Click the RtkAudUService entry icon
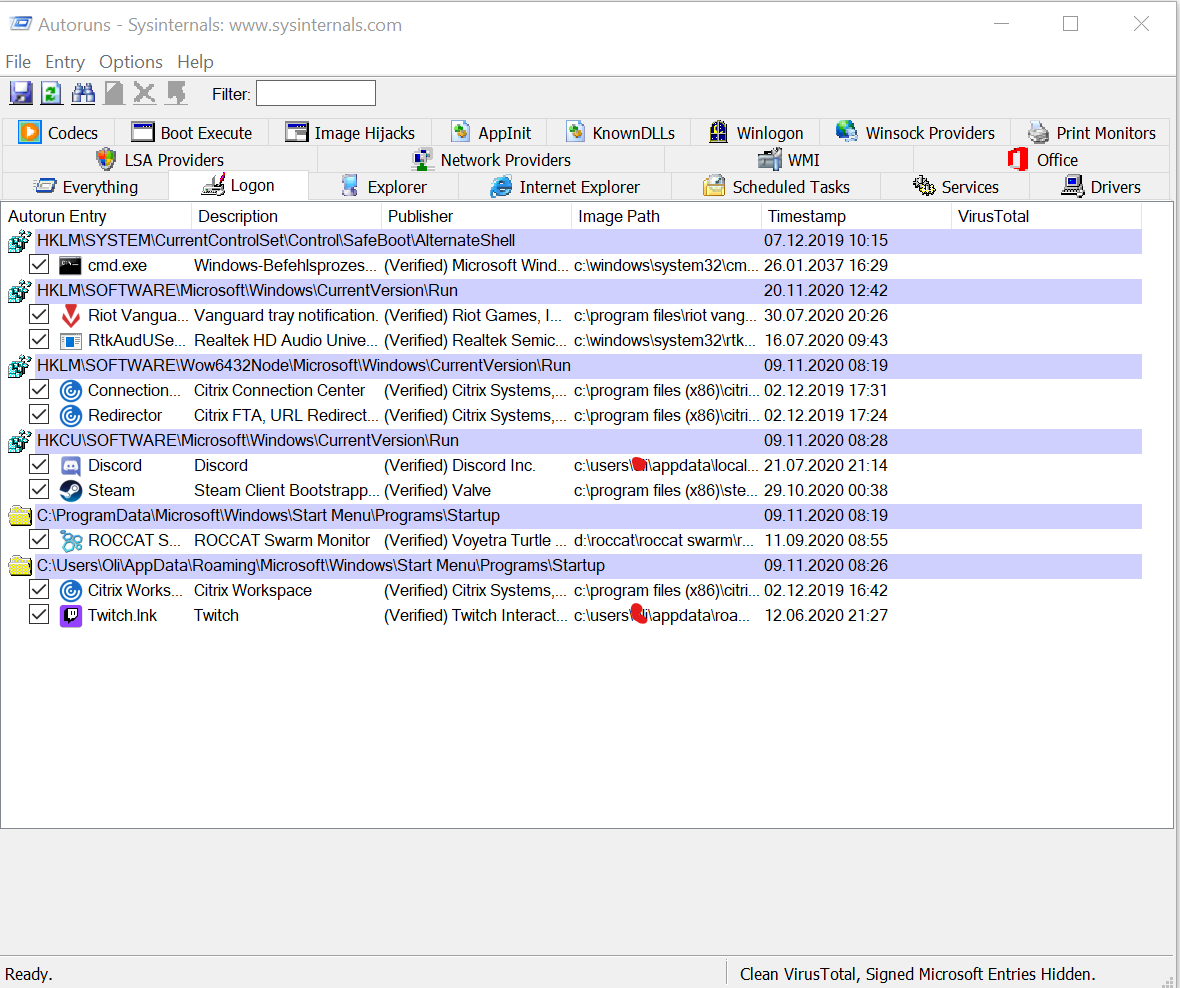 71,341
